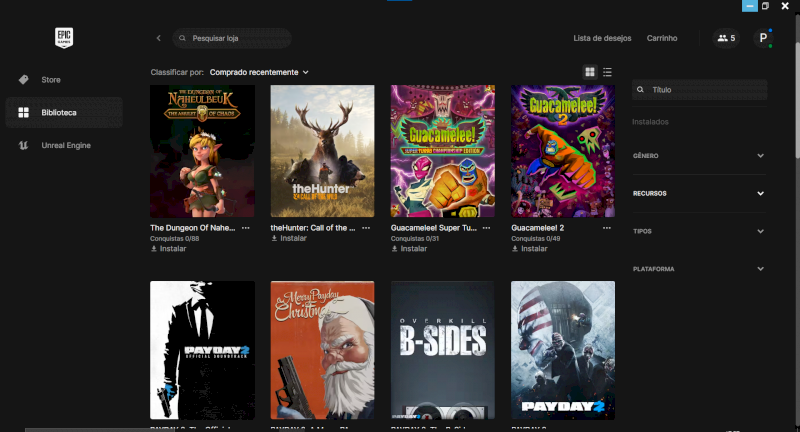This screenshot has height=432, width=800.
Task: Install Guacamelee! Super Turbo
Action: tap(409, 249)
